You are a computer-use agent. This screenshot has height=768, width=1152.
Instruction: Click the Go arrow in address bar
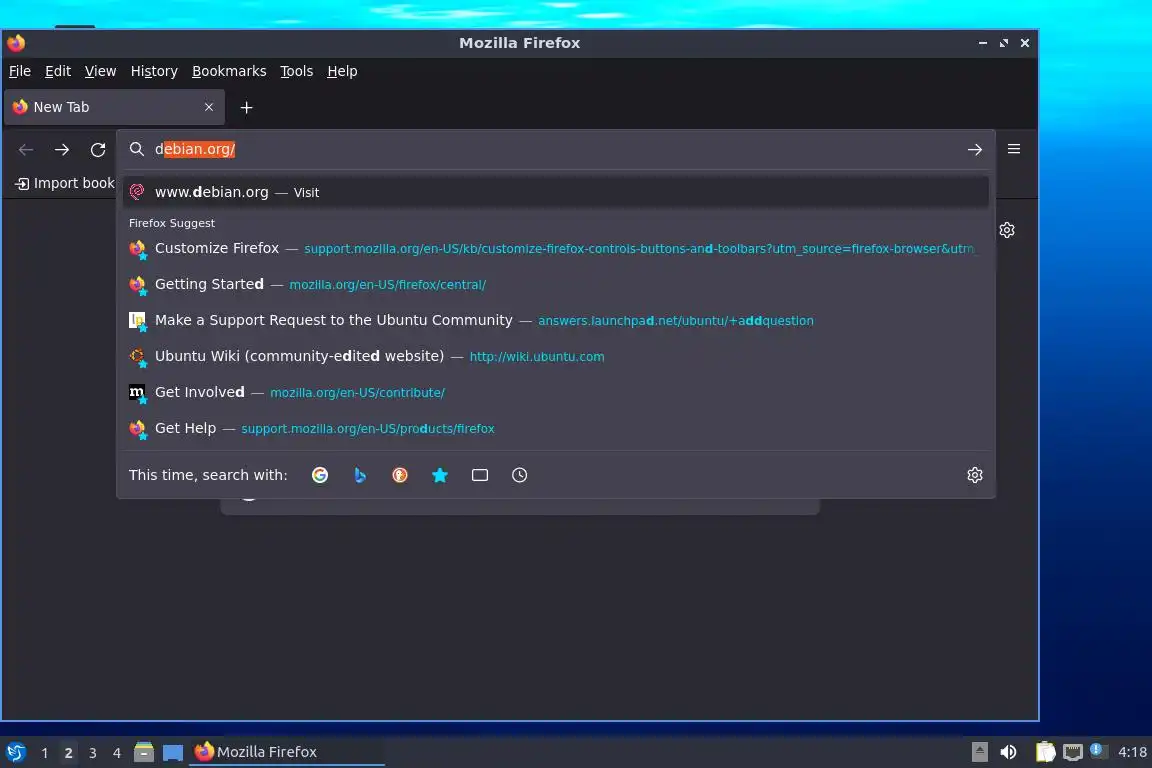pyautogui.click(x=974, y=150)
